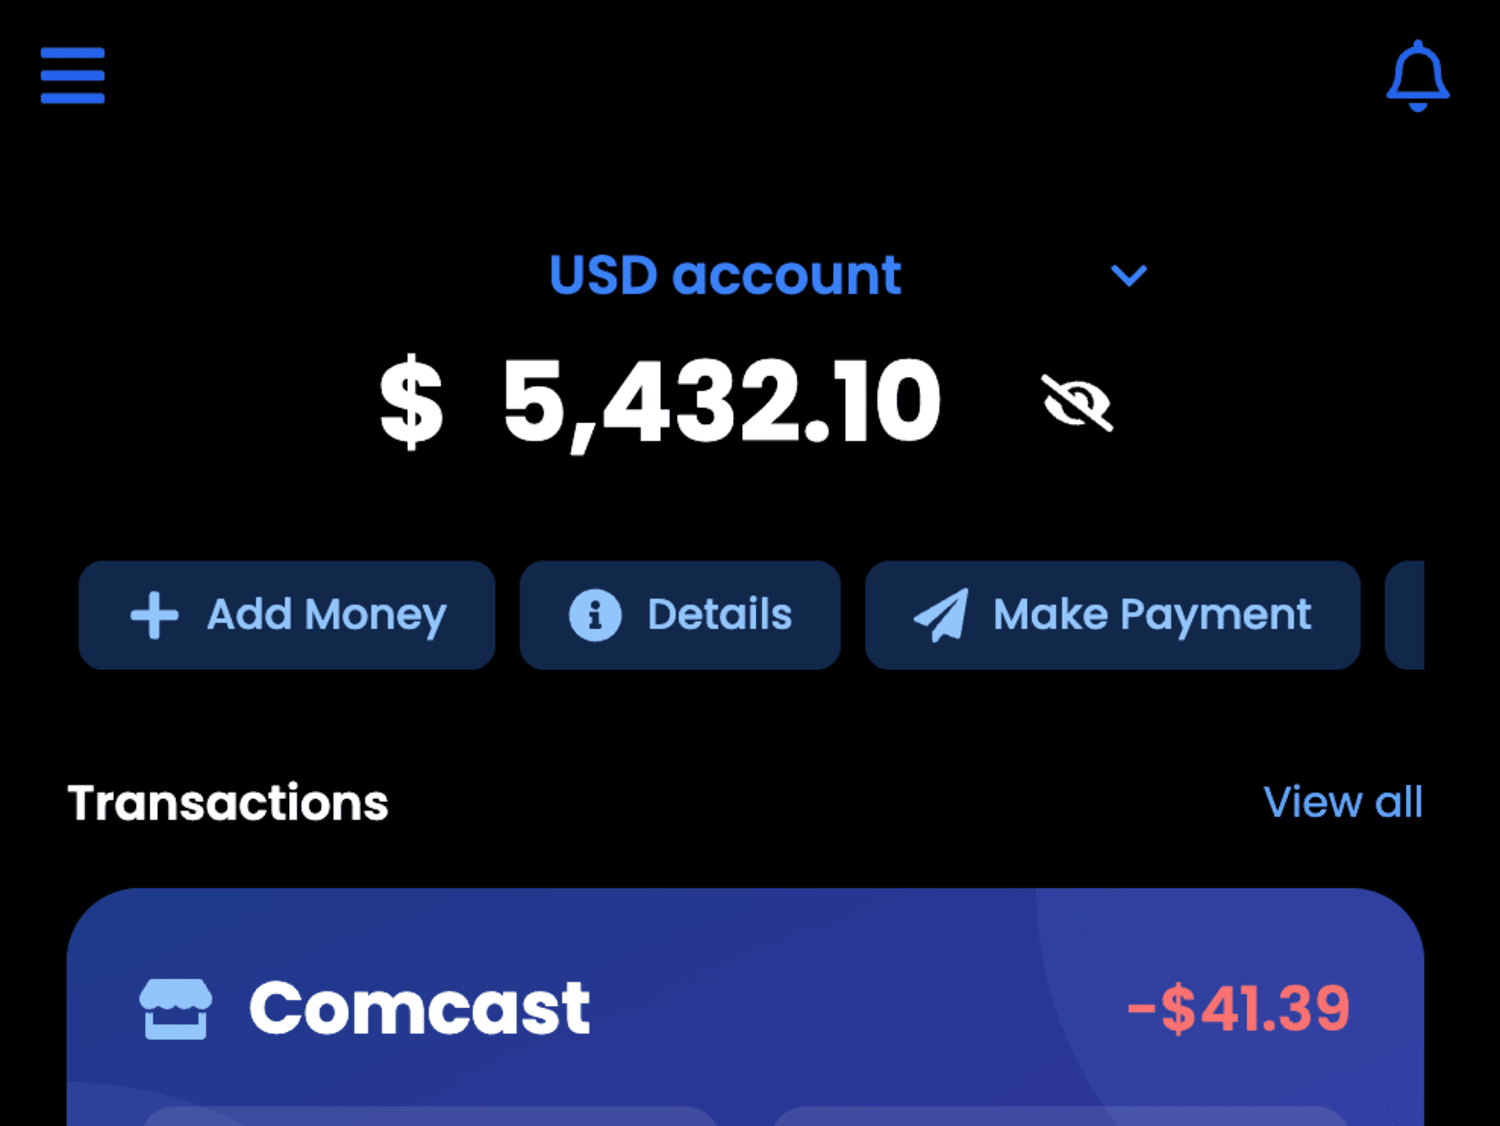Click the dollar sign before balance
Screen dimensions: 1500x1126
(x=411, y=403)
